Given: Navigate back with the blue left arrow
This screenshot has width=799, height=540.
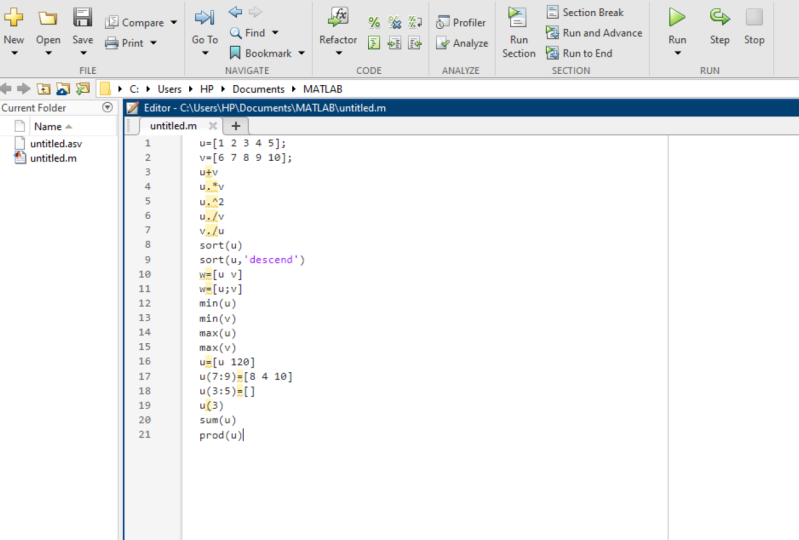Looking at the screenshot, I should (x=235, y=12).
